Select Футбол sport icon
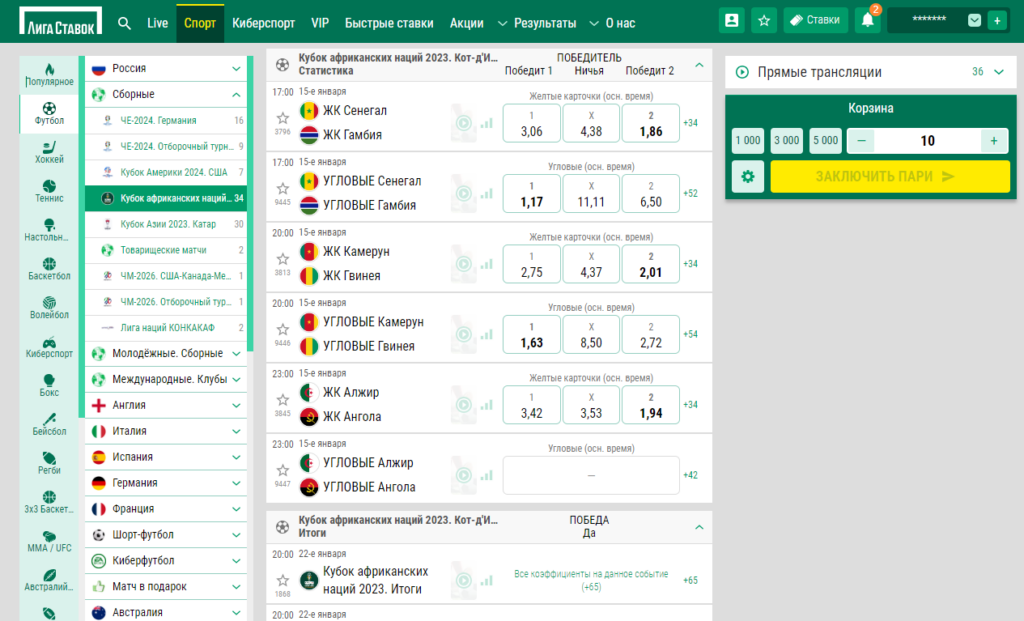1024x621 pixels. [x=49, y=114]
